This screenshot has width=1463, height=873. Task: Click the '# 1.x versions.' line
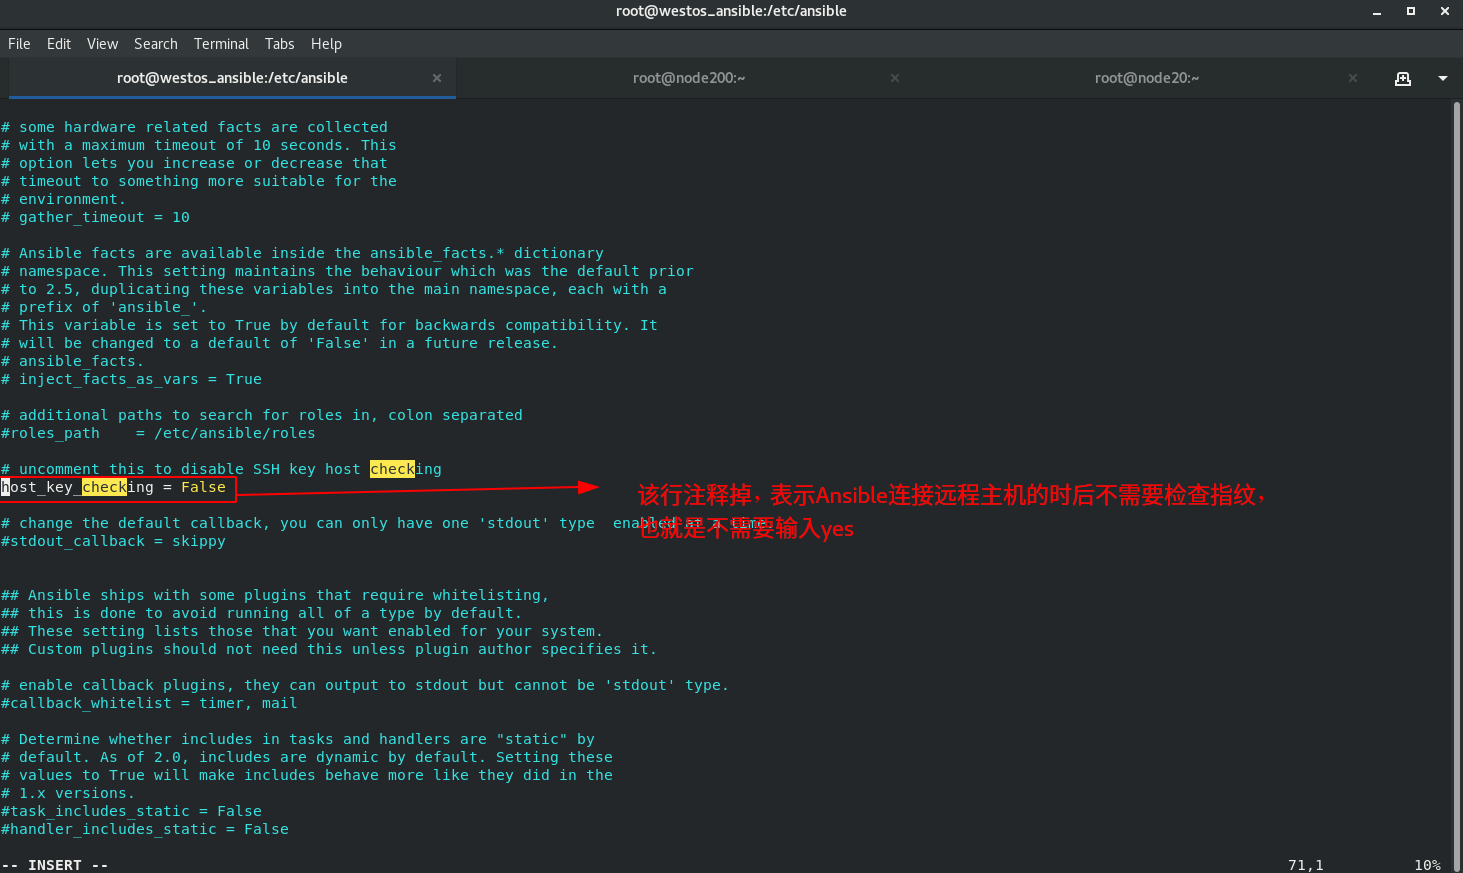[x=68, y=793]
